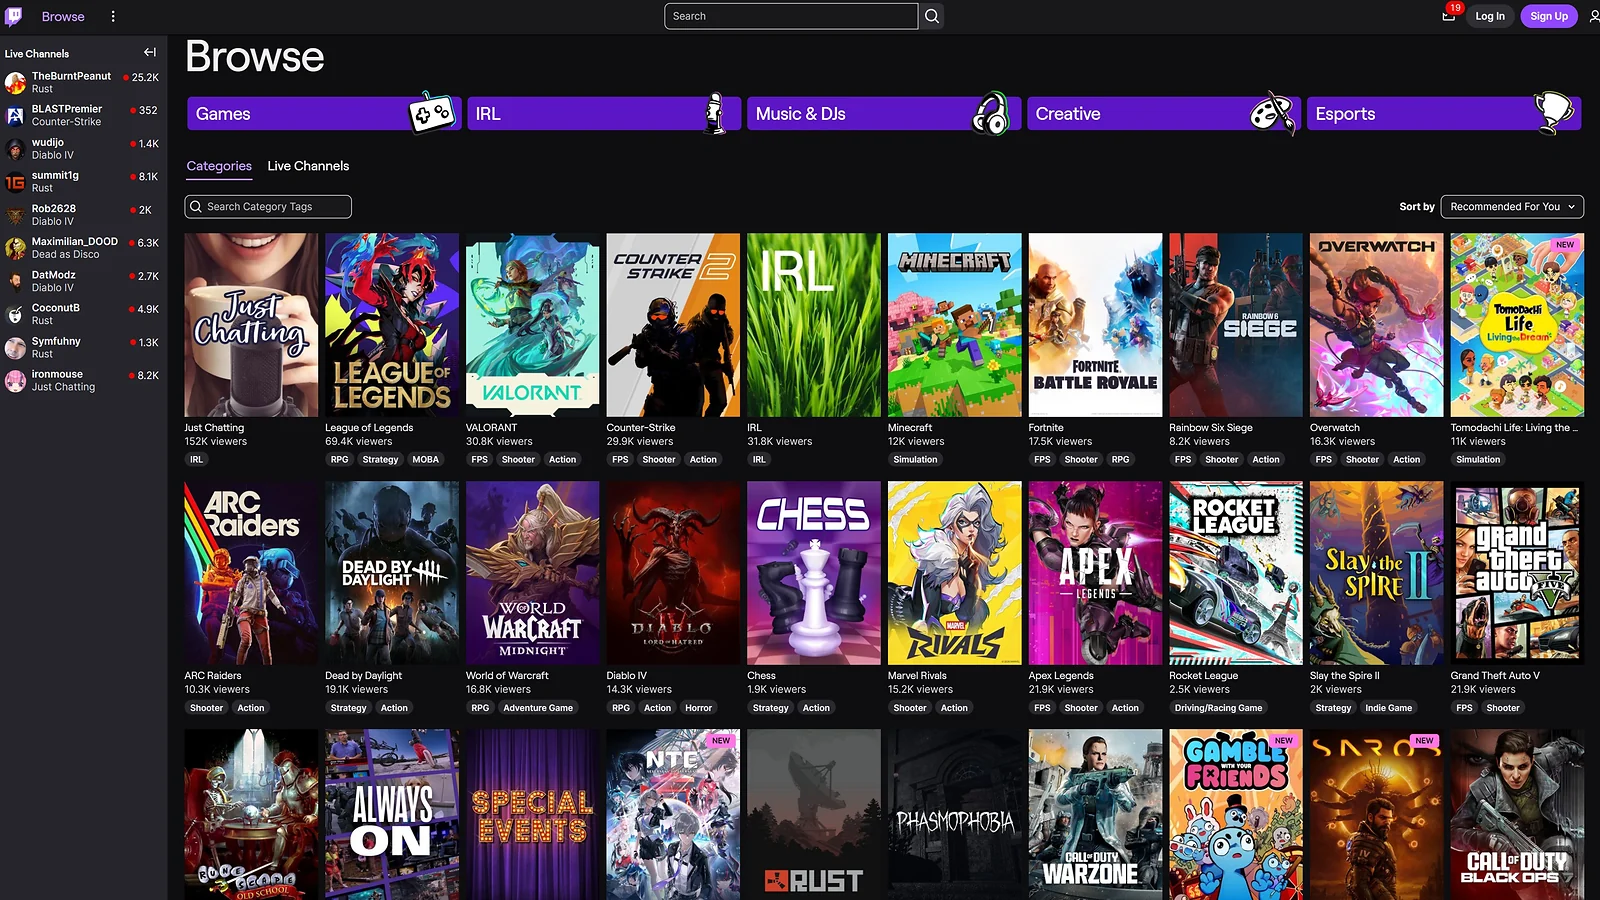The width and height of the screenshot is (1600, 900).
Task: Select the Horror tag under Diablo IV
Action: (698, 708)
